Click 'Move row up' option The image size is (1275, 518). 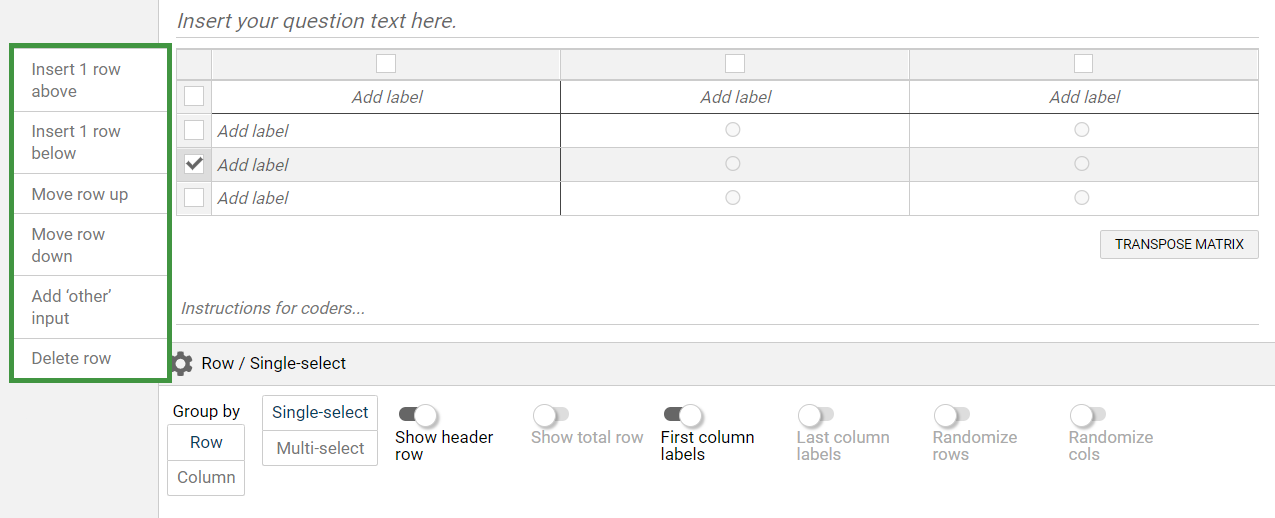[90, 194]
